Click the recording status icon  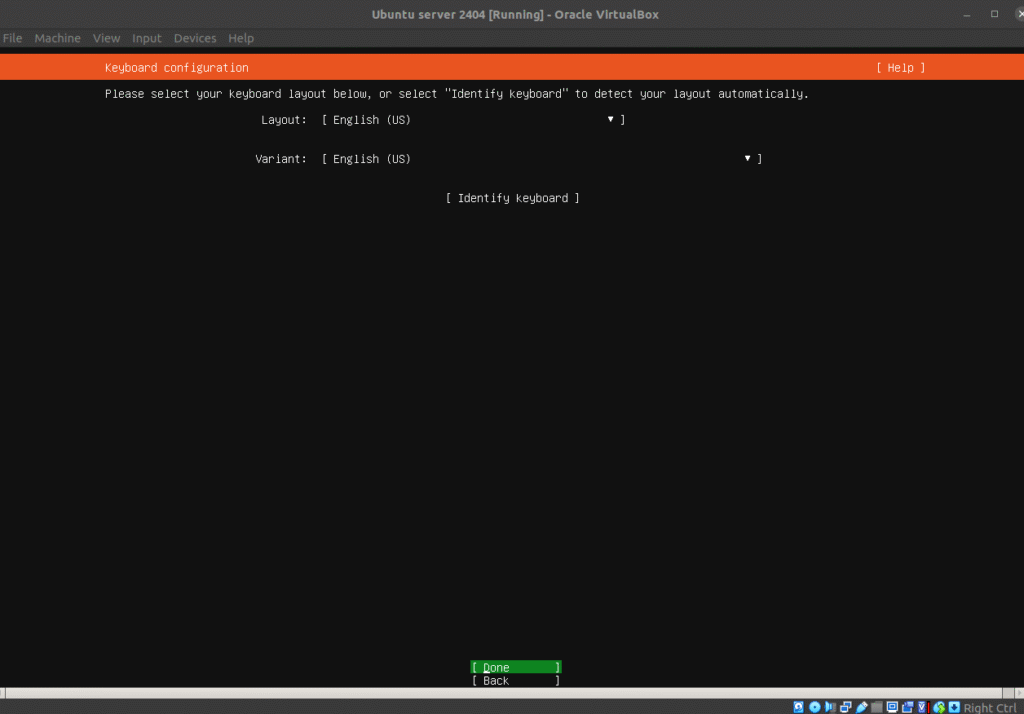(x=907, y=707)
